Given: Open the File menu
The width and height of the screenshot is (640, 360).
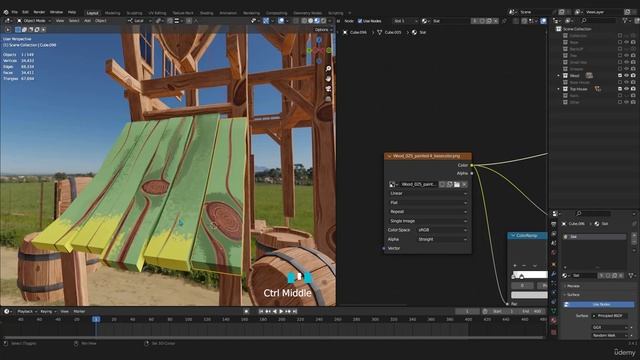Looking at the screenshot, I should pos(15,12).
